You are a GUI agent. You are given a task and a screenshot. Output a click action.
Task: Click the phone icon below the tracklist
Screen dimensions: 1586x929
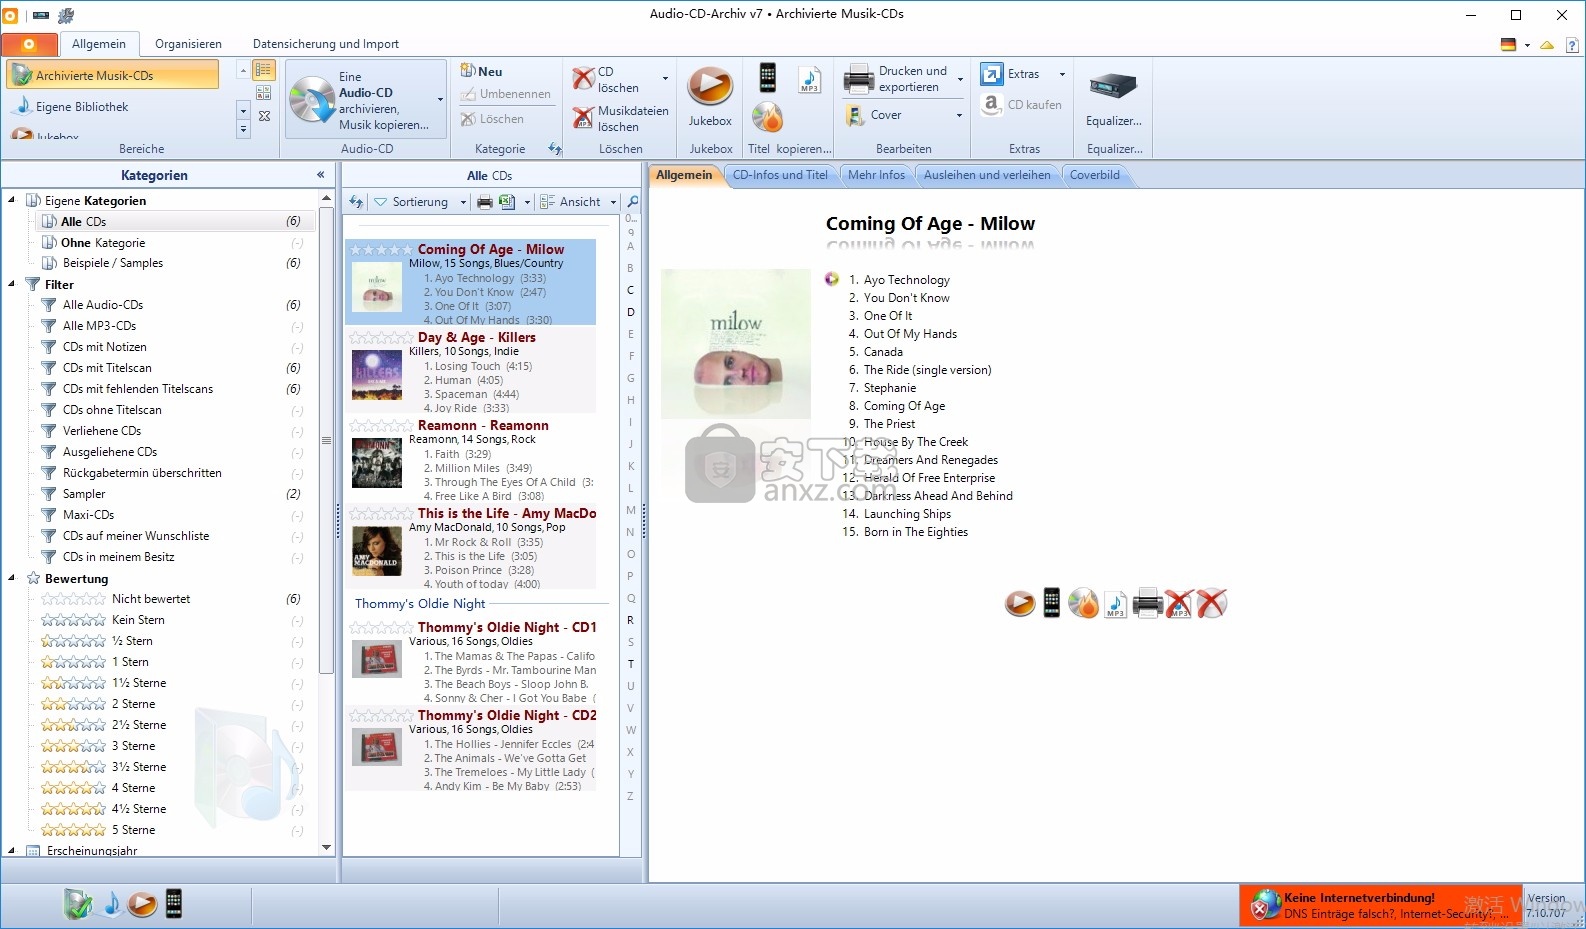(1051, 603)
